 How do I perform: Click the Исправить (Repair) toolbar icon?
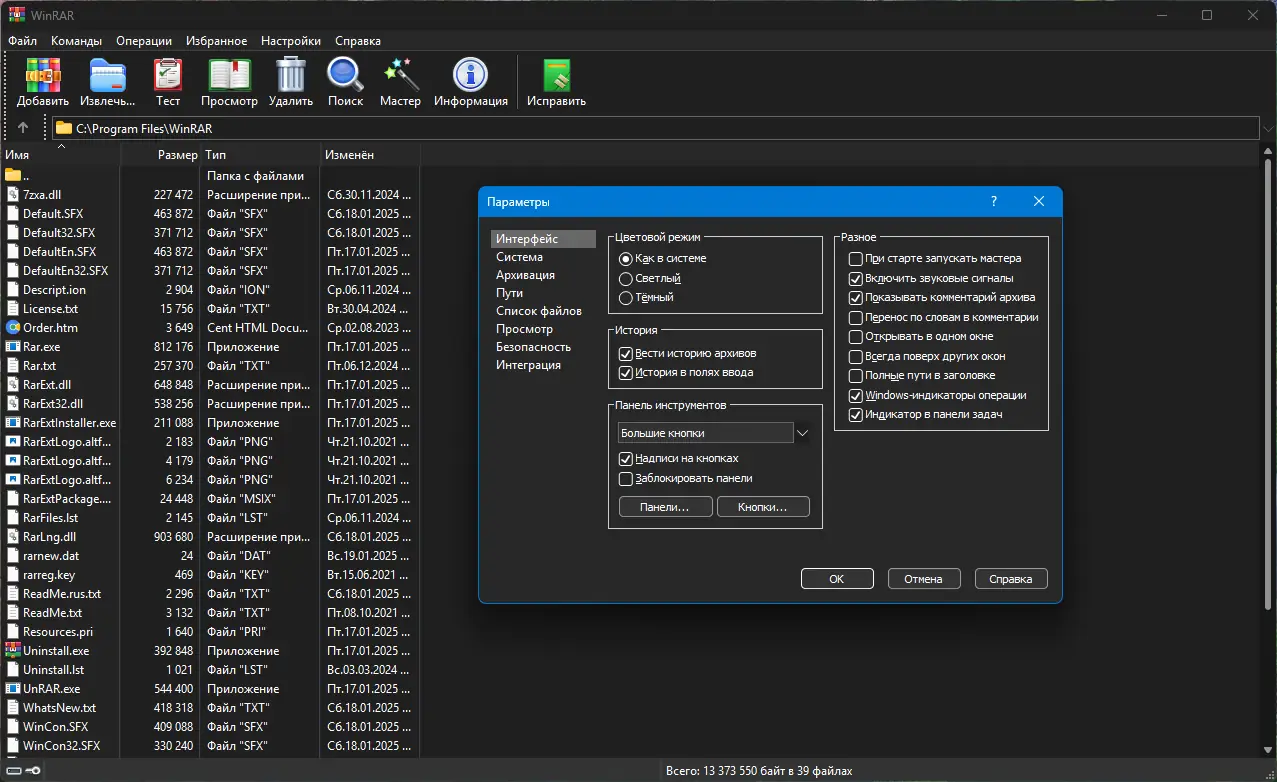click(556, 76)
